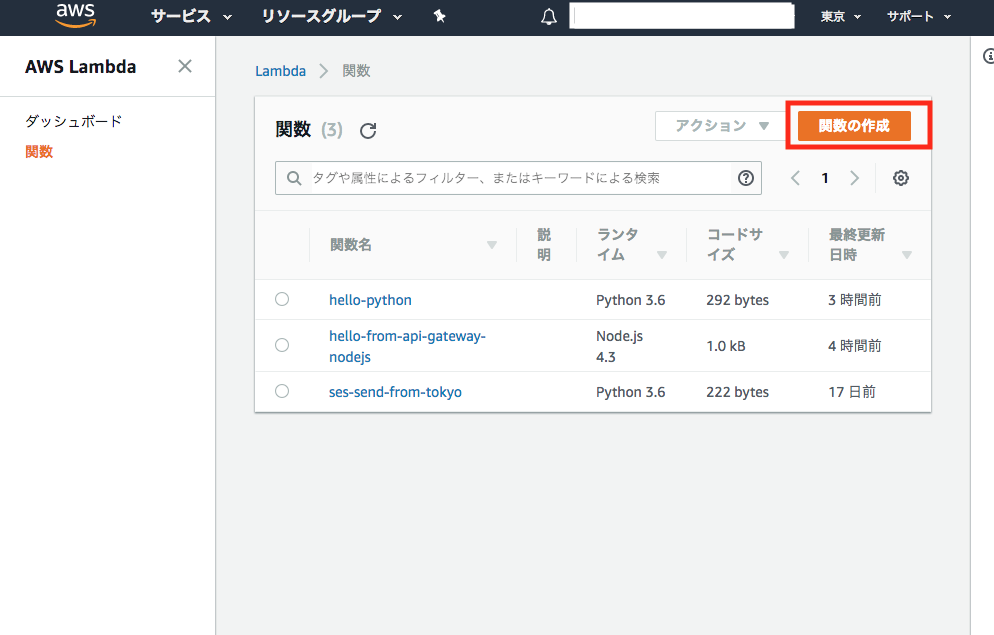Open the リソースグループ dropdown menu
The width and height of the screenshot is (994, 635).
coord(332,16)
